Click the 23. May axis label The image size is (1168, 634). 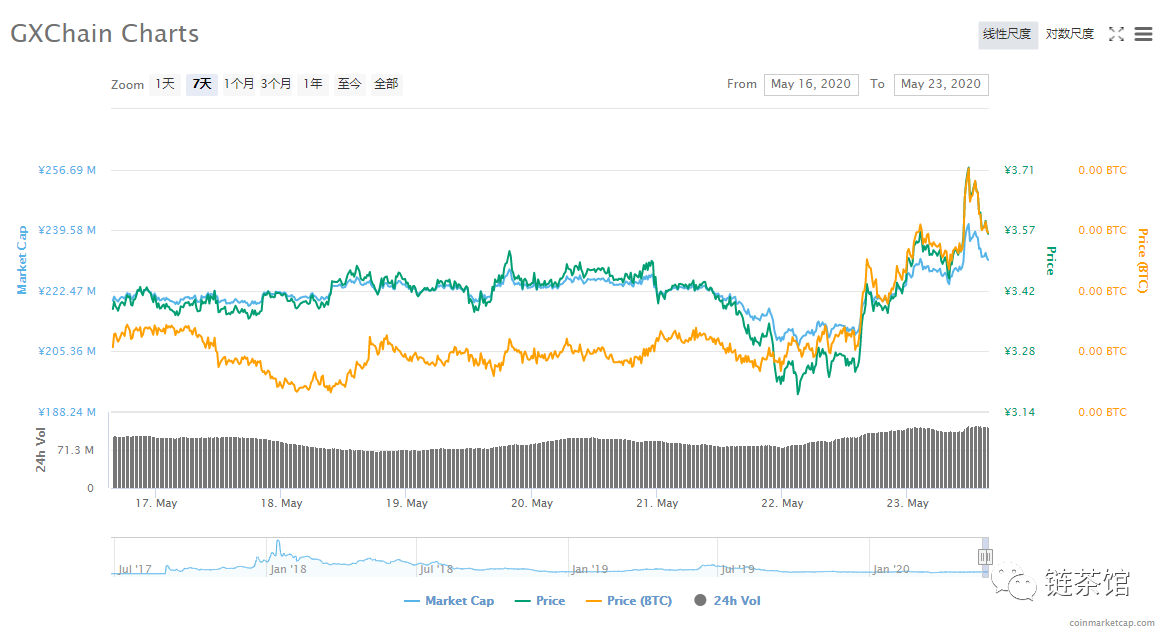pos(907,504)
